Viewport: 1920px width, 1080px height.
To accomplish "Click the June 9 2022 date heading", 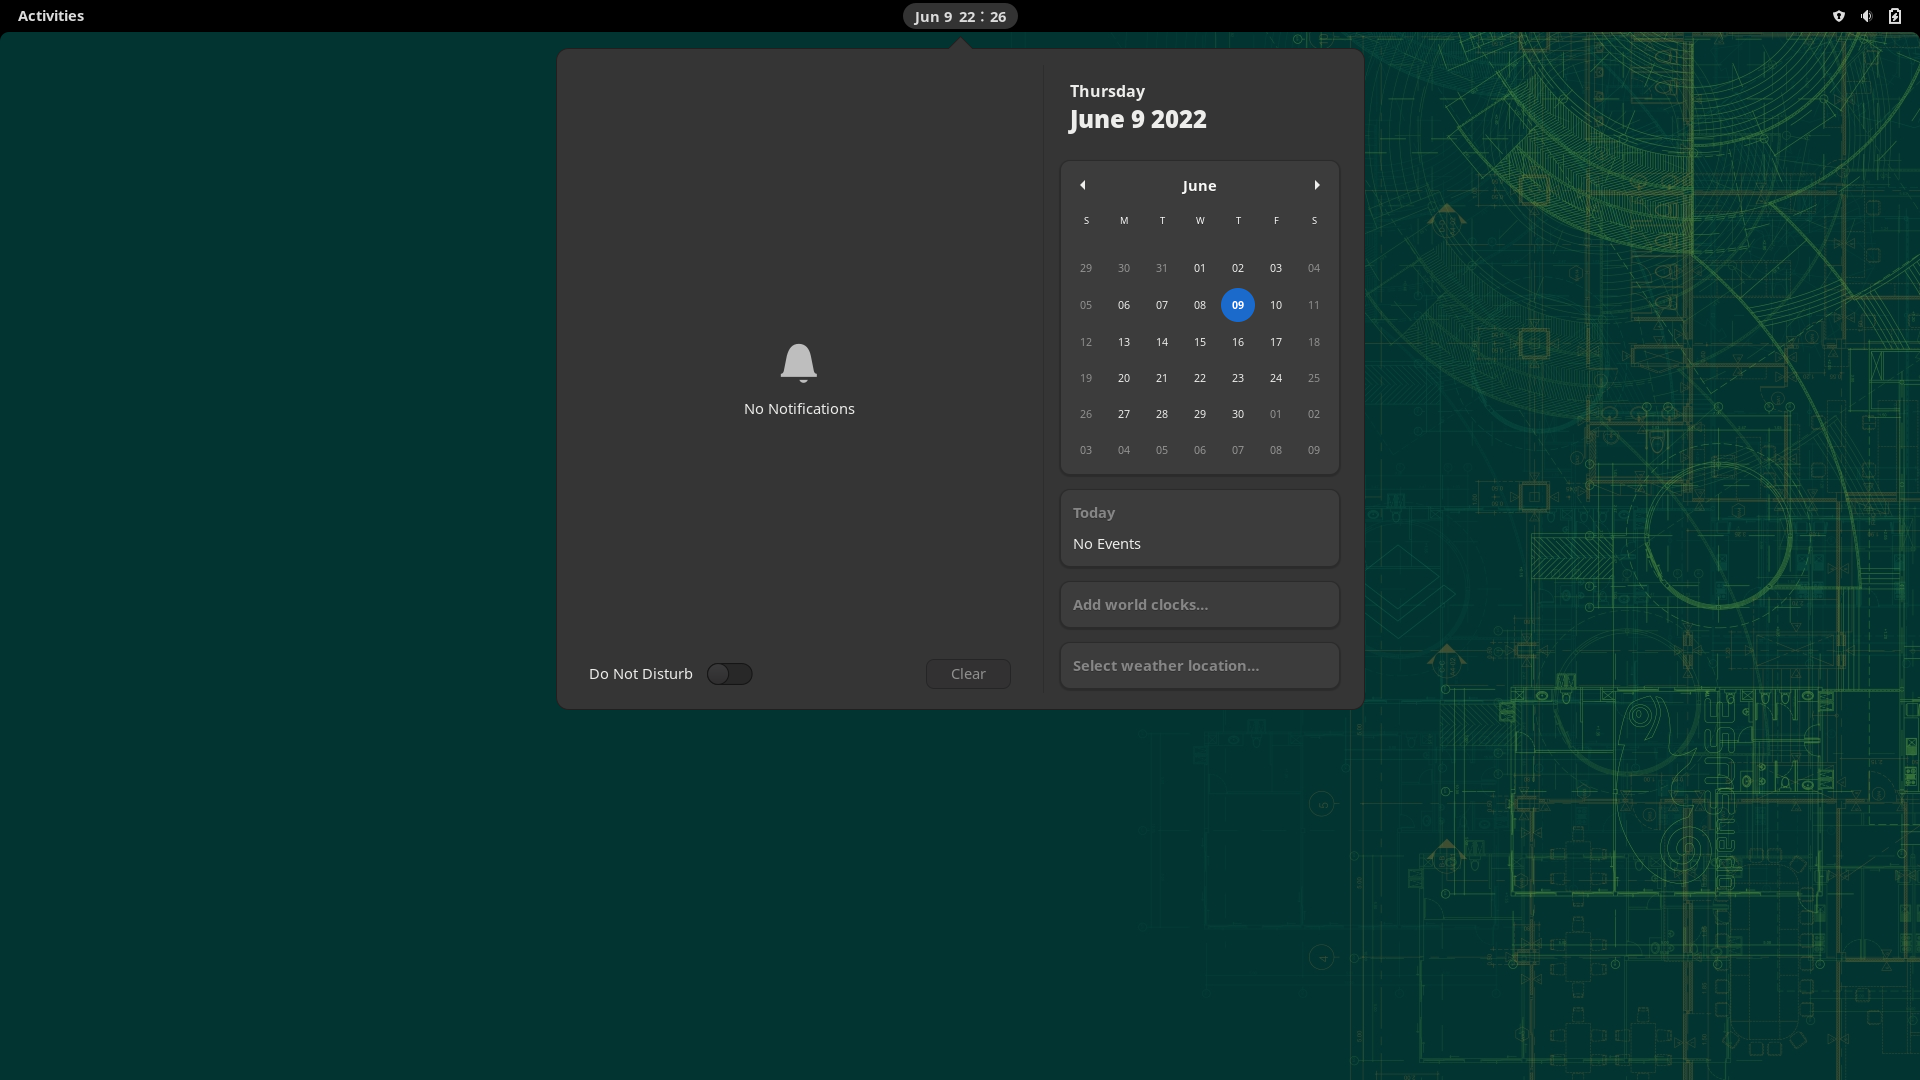I will pos(1138,119).
